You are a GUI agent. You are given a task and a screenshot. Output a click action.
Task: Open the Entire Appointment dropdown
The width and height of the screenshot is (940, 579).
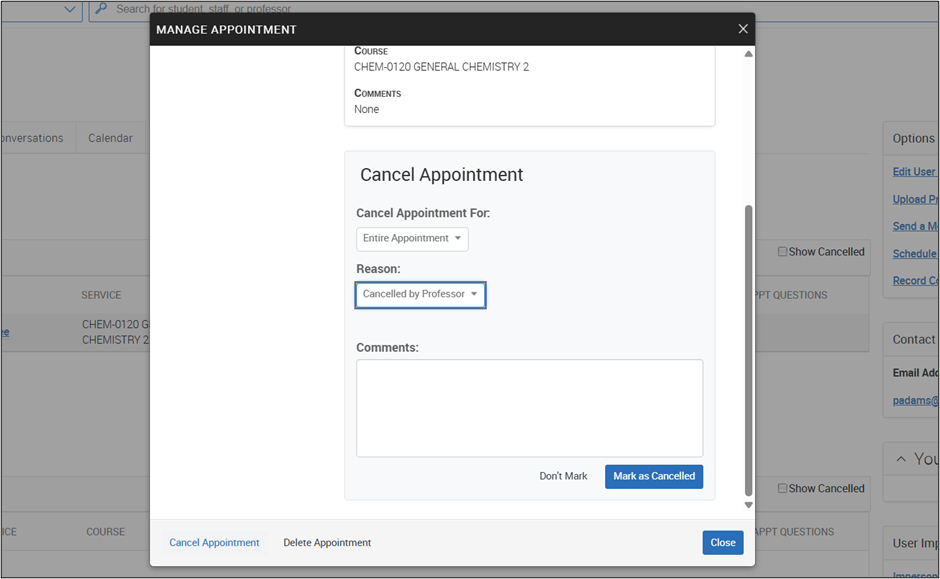tap(412, 239)
